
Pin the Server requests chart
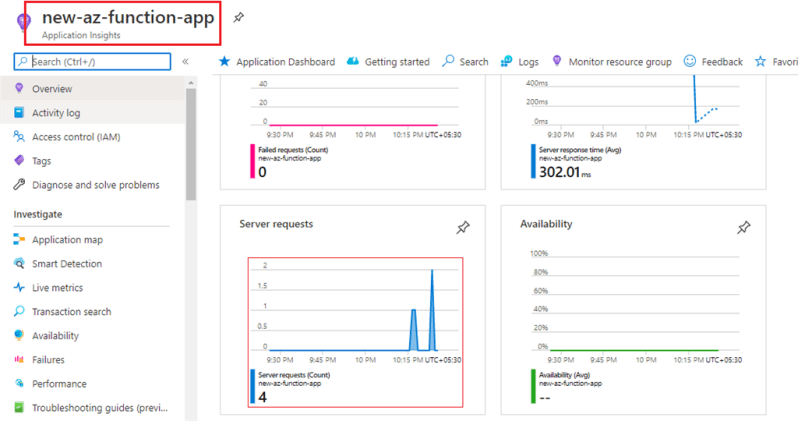463,227
